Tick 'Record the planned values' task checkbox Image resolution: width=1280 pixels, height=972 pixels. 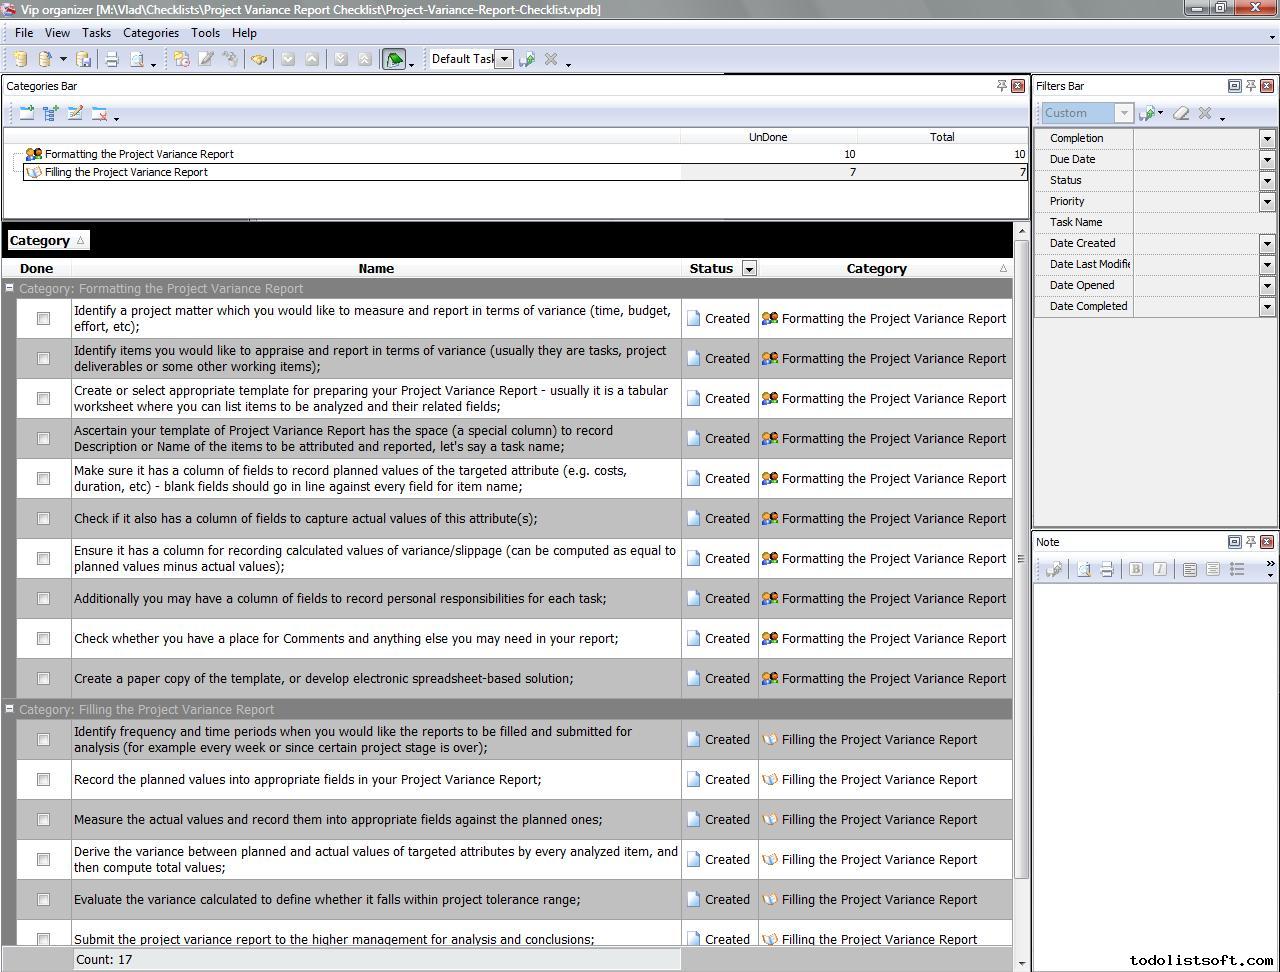[43, 780]
